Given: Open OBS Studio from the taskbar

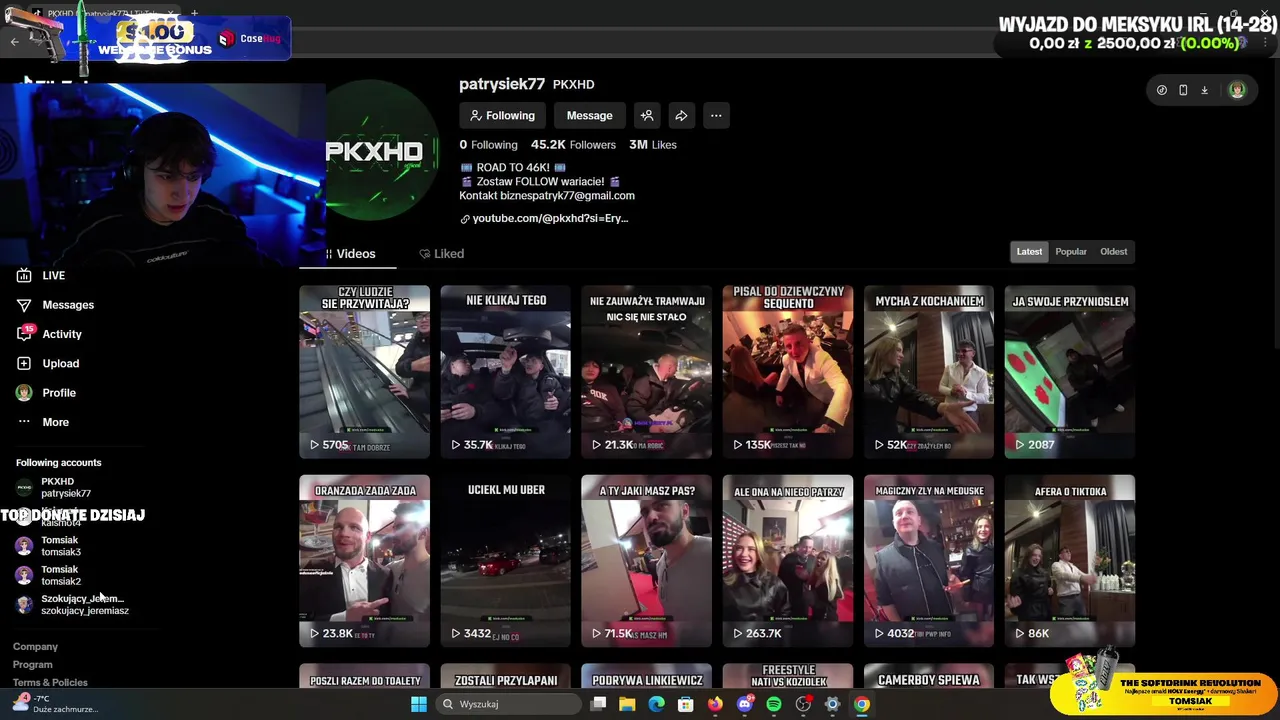Looking at the screenshot, I should pyautogui.click(x=803, y=704).
